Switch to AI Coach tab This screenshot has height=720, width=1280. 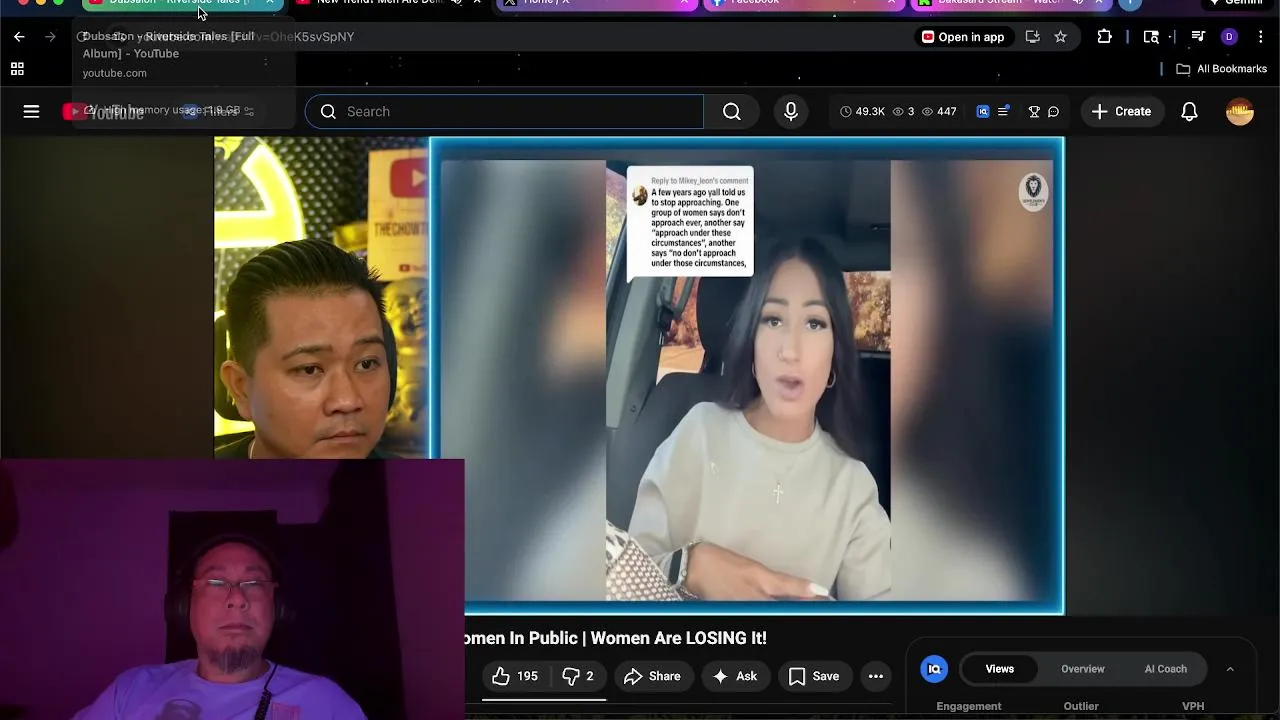1166,669
